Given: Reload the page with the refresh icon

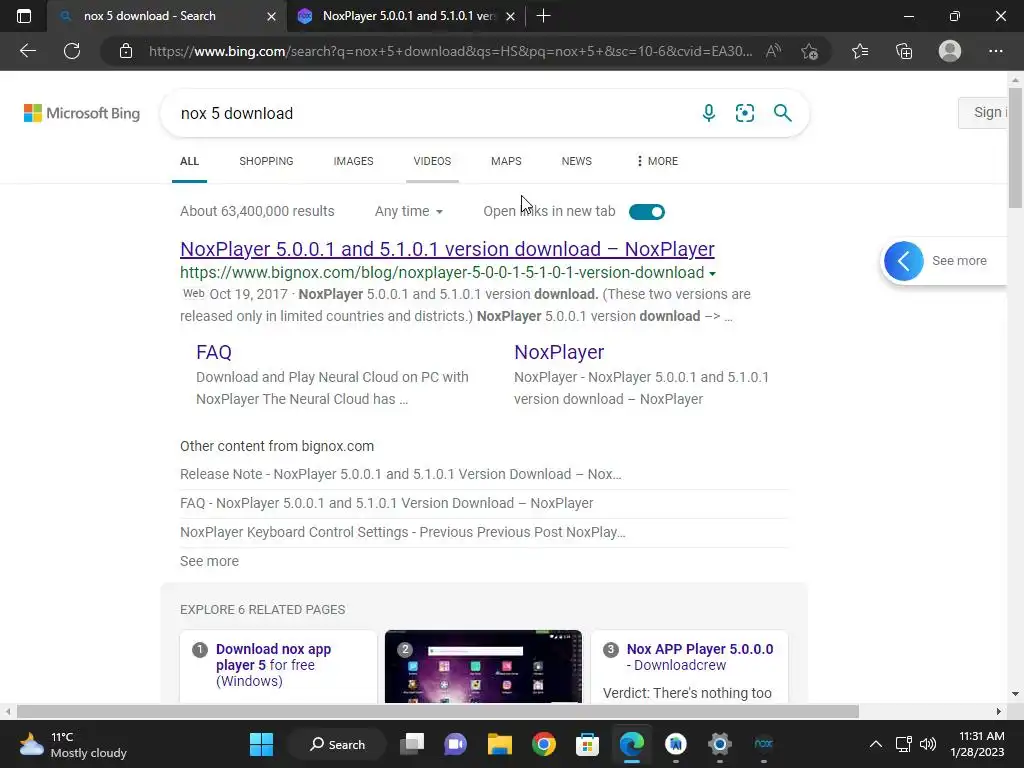Looking at the screenshot, I should click(x=72, y=51).
